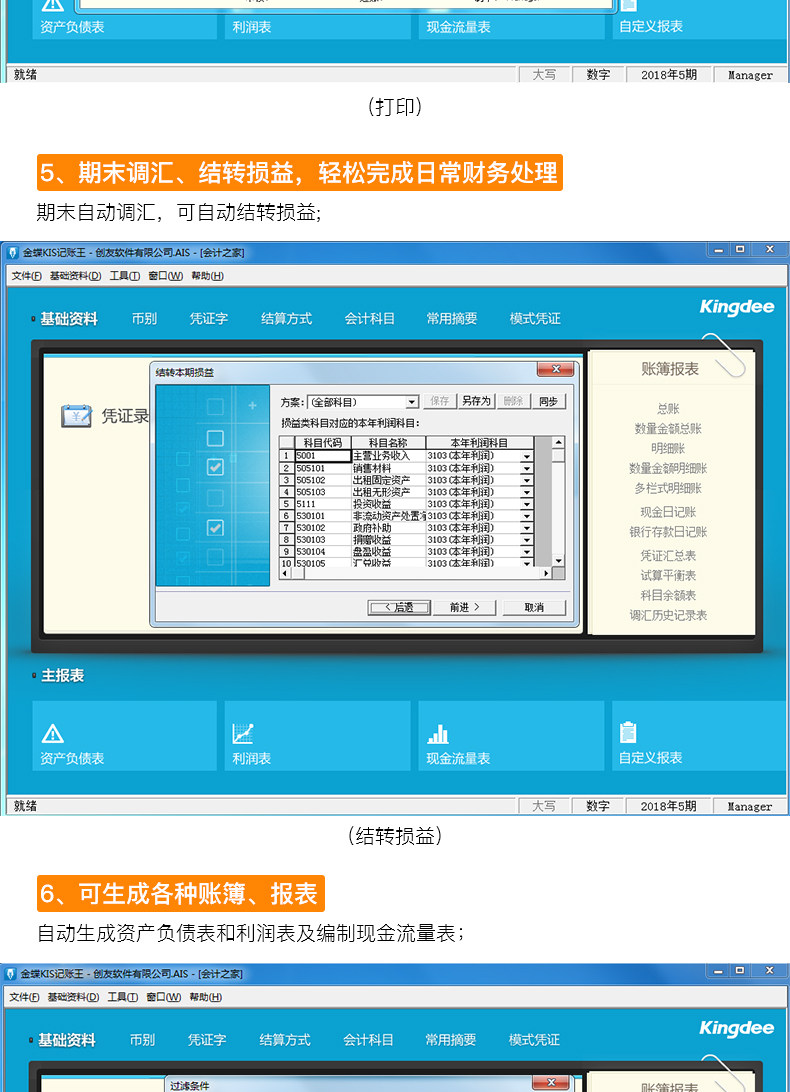Click the table's vertical scroll-up arrow
The height and width of the screenshot is (1092, 790).
pyautogui.click(x=558, y=442)
